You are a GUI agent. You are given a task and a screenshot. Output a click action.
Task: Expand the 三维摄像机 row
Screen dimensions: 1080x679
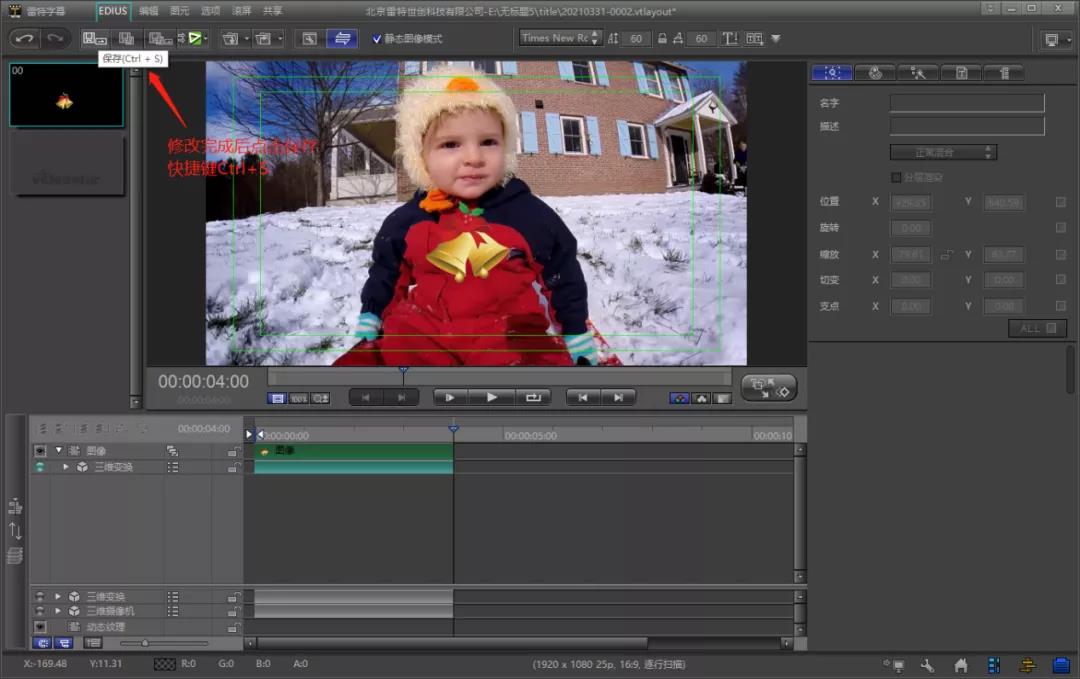tap(58, 611)
